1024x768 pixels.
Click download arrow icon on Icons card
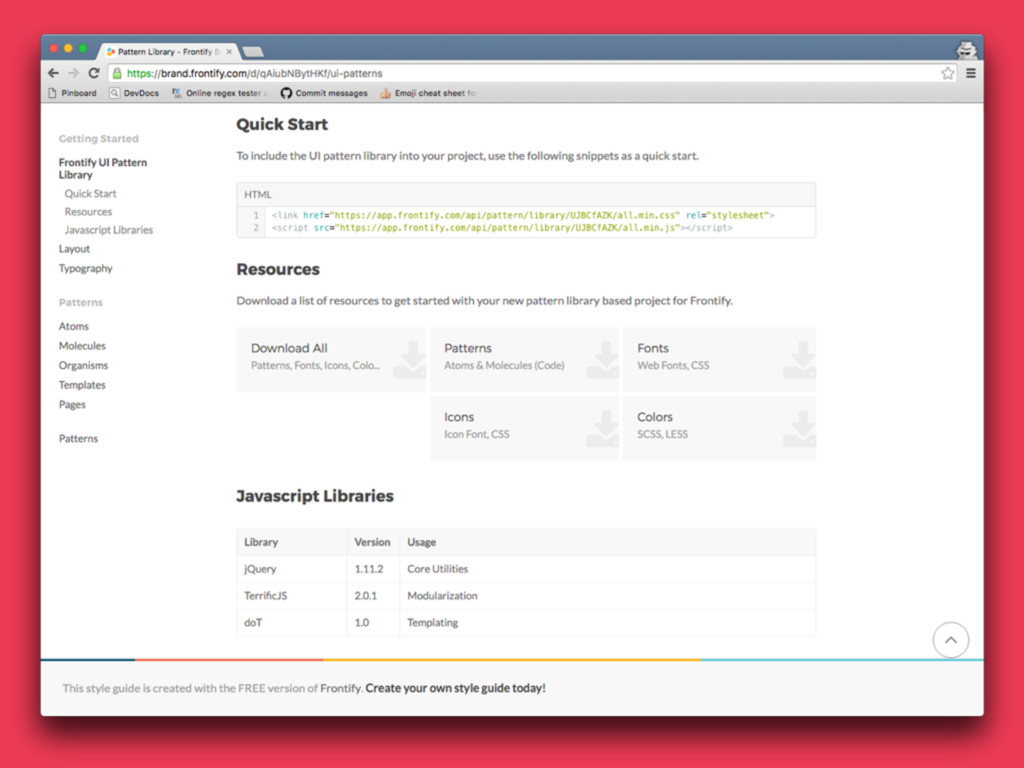(603, 428)
